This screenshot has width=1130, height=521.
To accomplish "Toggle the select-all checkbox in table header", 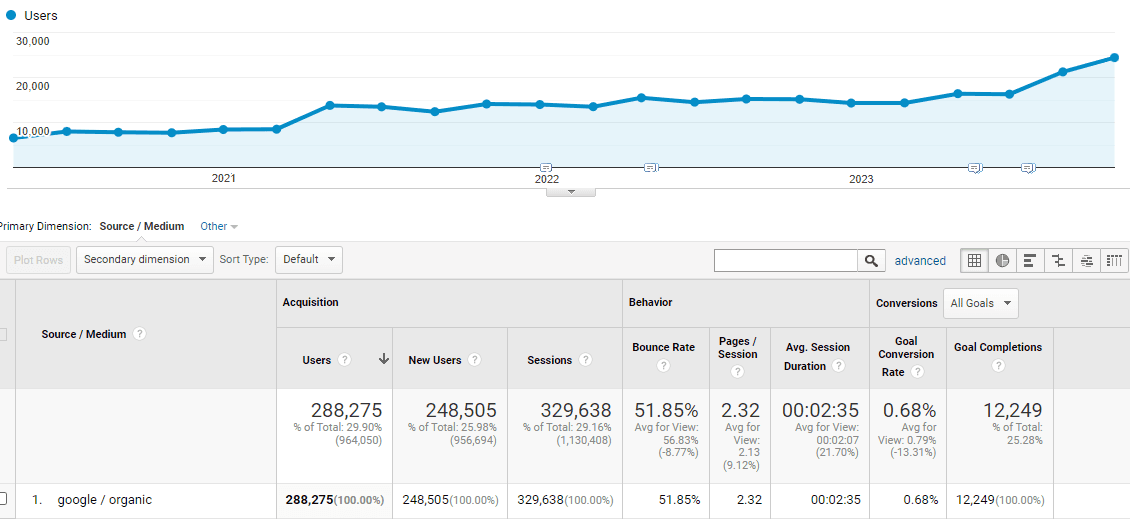I will coord(3,334).
